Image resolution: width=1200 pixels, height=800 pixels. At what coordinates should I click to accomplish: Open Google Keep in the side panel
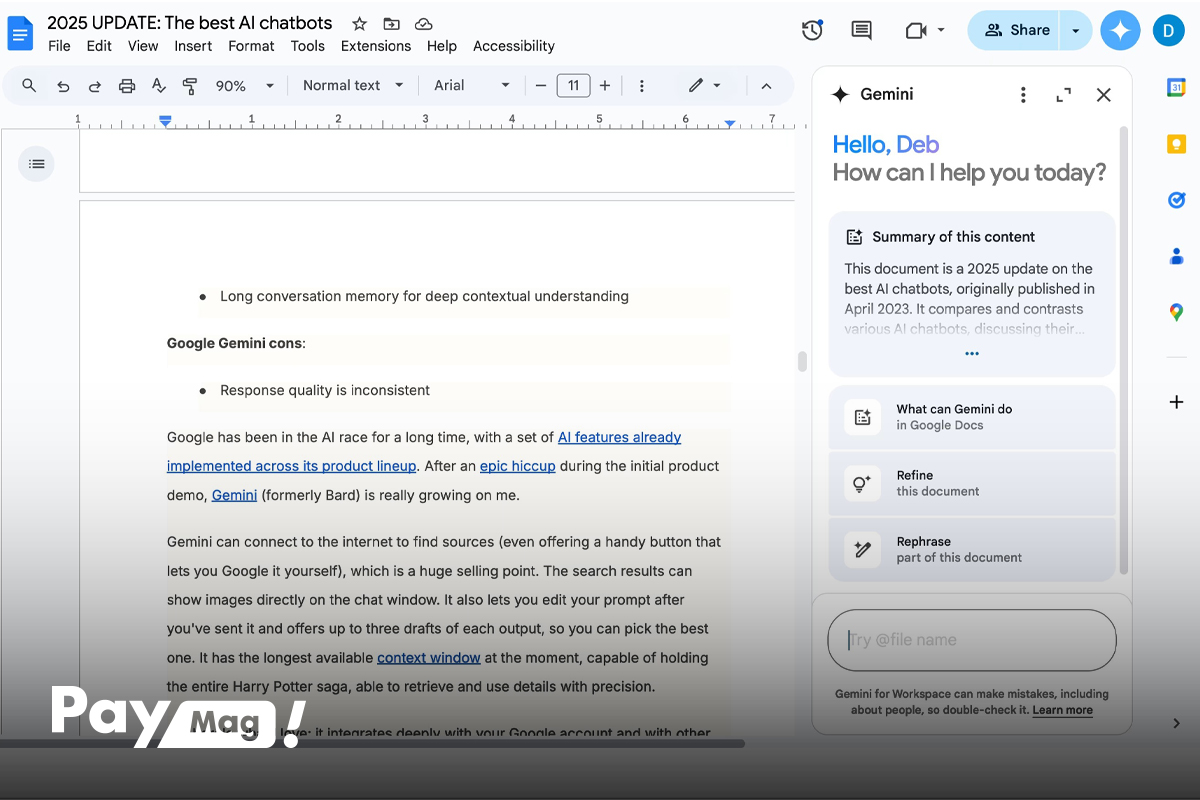point(1176,144)
